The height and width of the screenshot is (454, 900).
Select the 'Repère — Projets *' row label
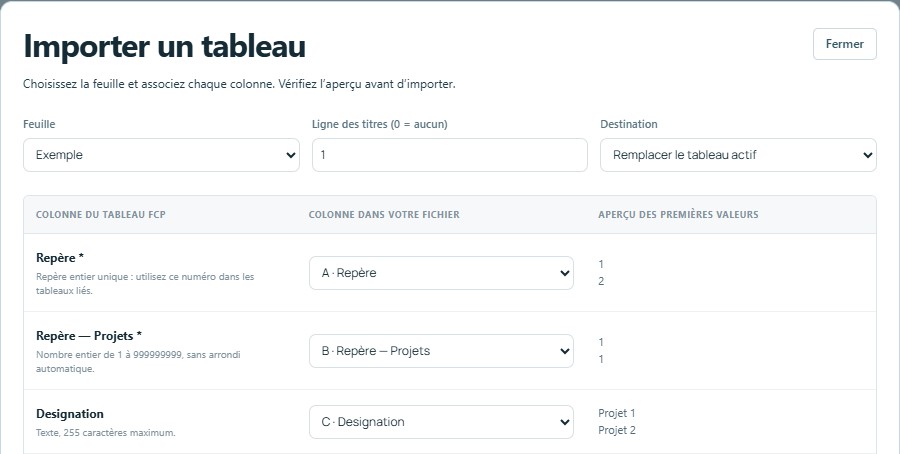[89, 336]
